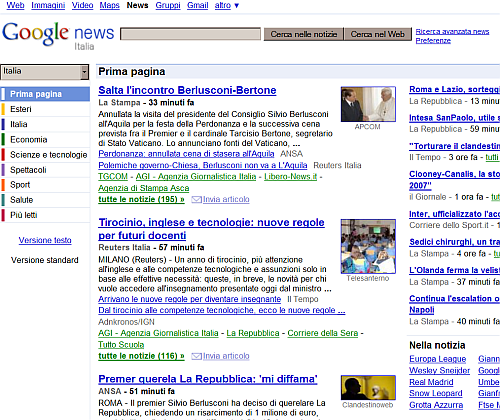Open Wesley Sneijder topic link
Screen dimensions: 500x420
tap(440, 371)
